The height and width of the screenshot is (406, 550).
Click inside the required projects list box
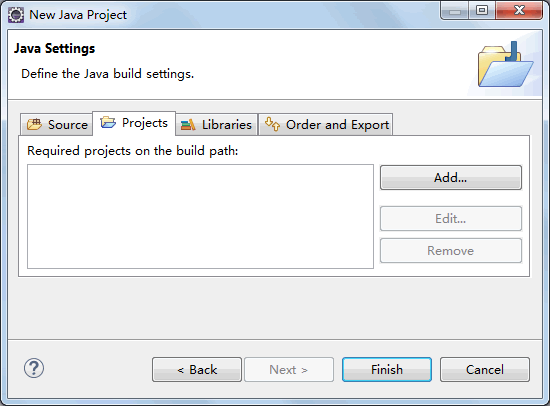point(200,217)
